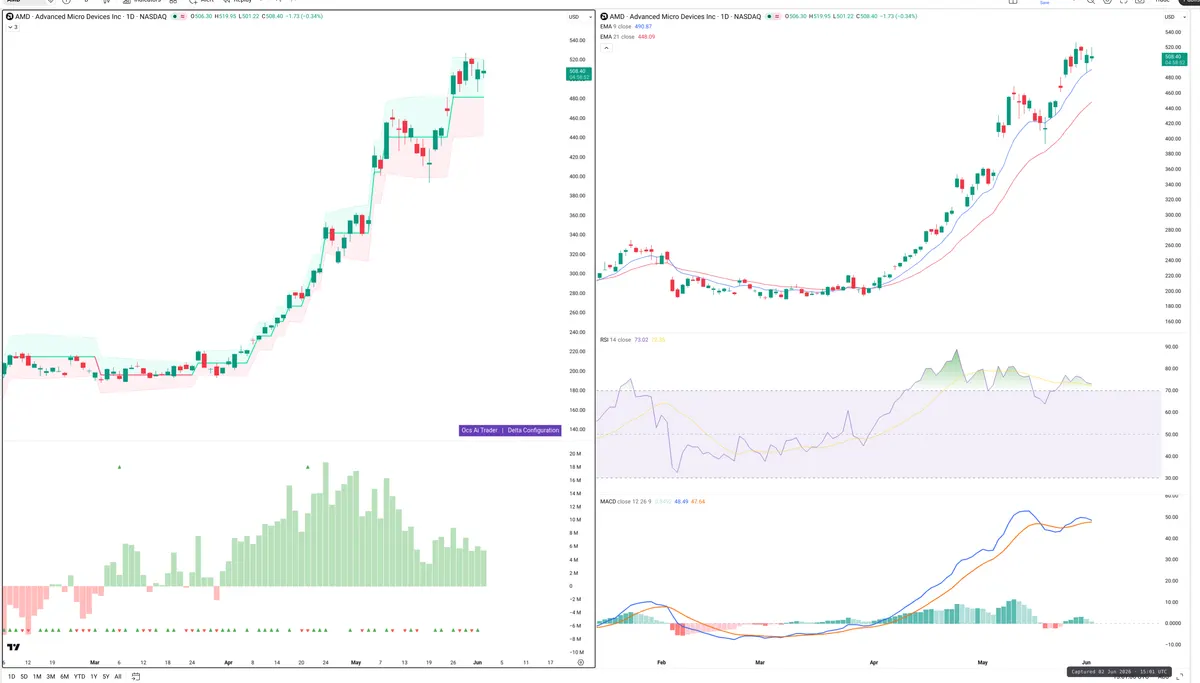1200x683 pixels.
Task: Click the AMD logo icon in right chart
Action: (x=604, y=17)
